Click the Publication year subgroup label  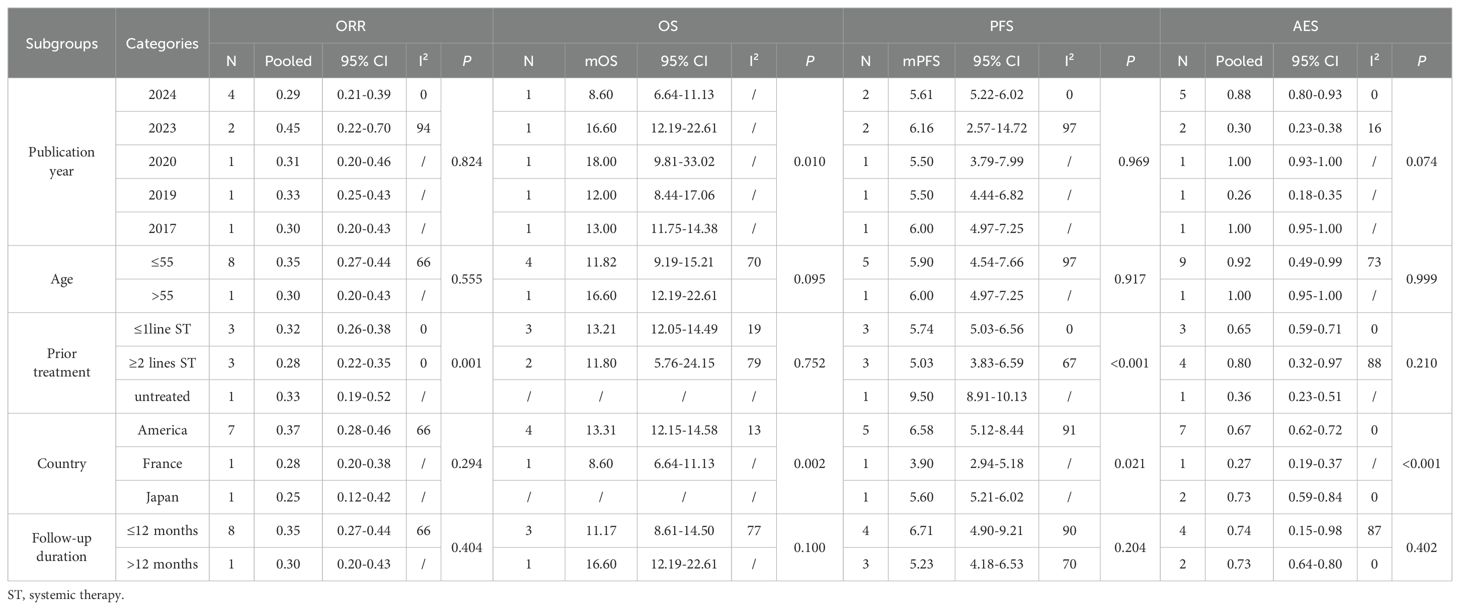[60, 161]
